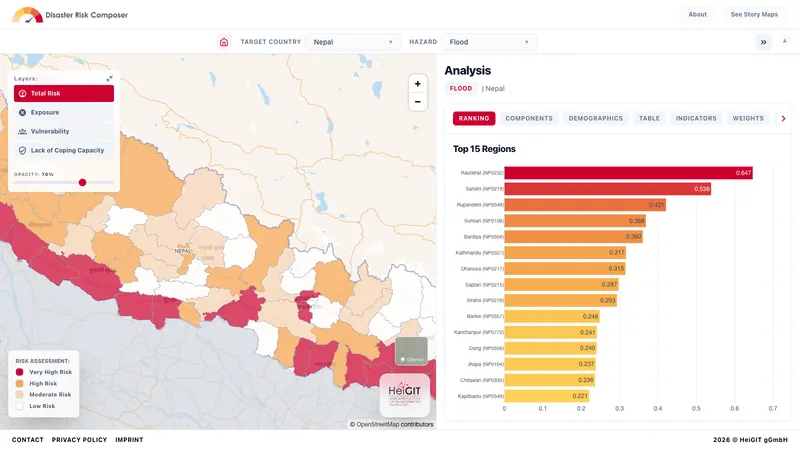Screen dimensions: 800x450
Task: Zoom out on the map
Action: pyautogui.click(x=417, y=102)
